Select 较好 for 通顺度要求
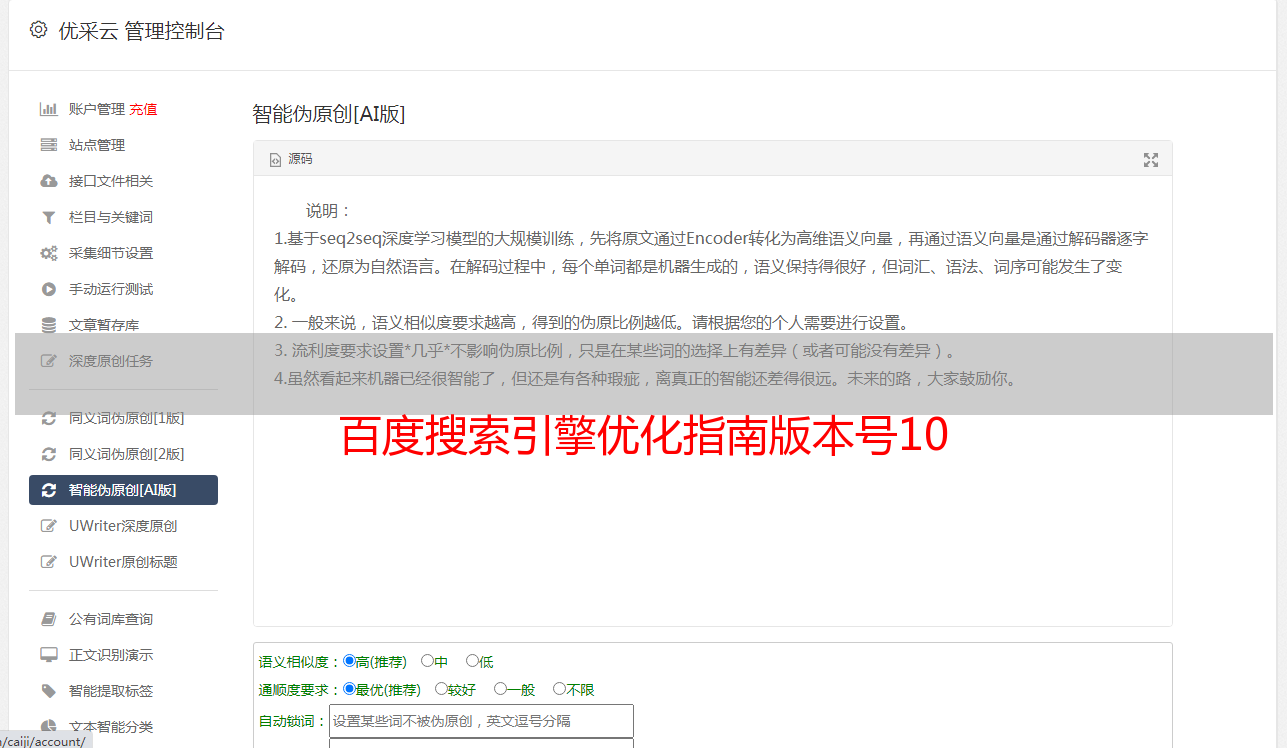The image size is (1287, 748). click(441, 689)
